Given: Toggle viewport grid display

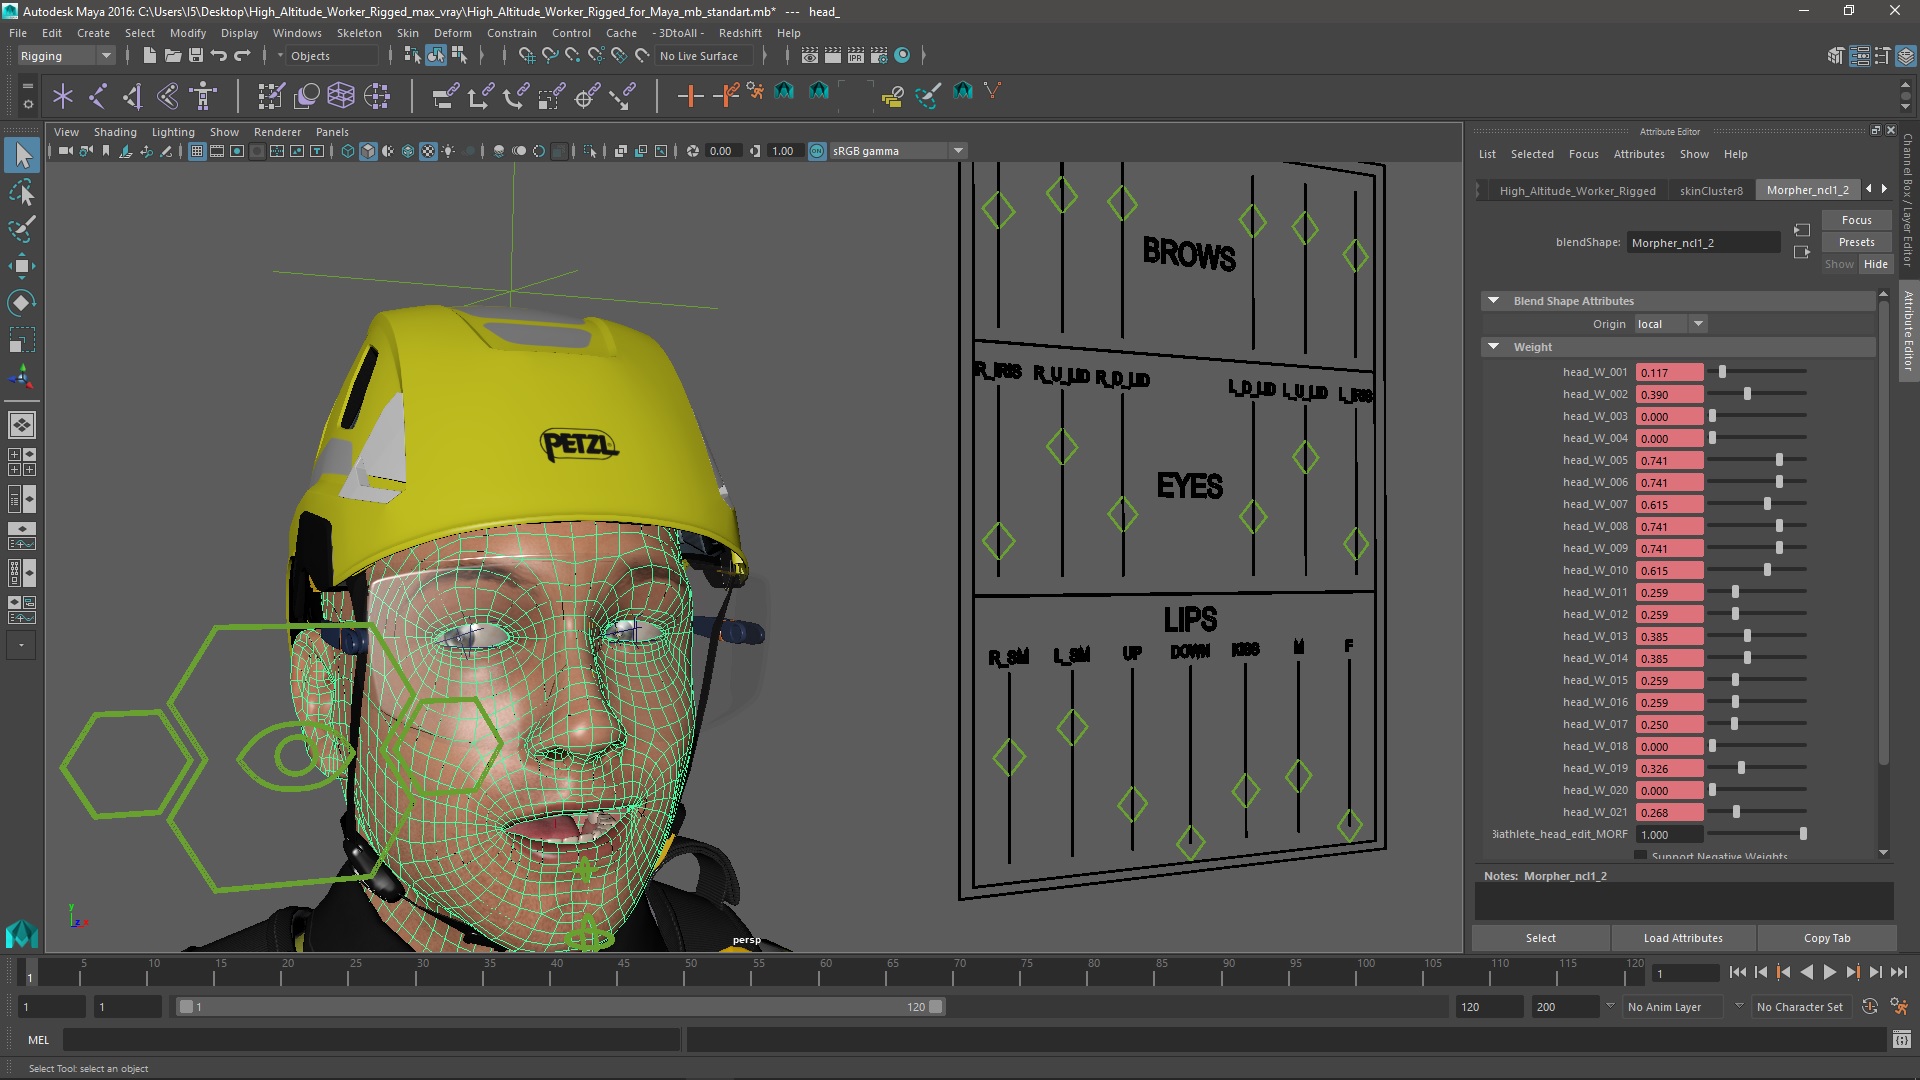Looking at the screenshot, I should [197, 151].
